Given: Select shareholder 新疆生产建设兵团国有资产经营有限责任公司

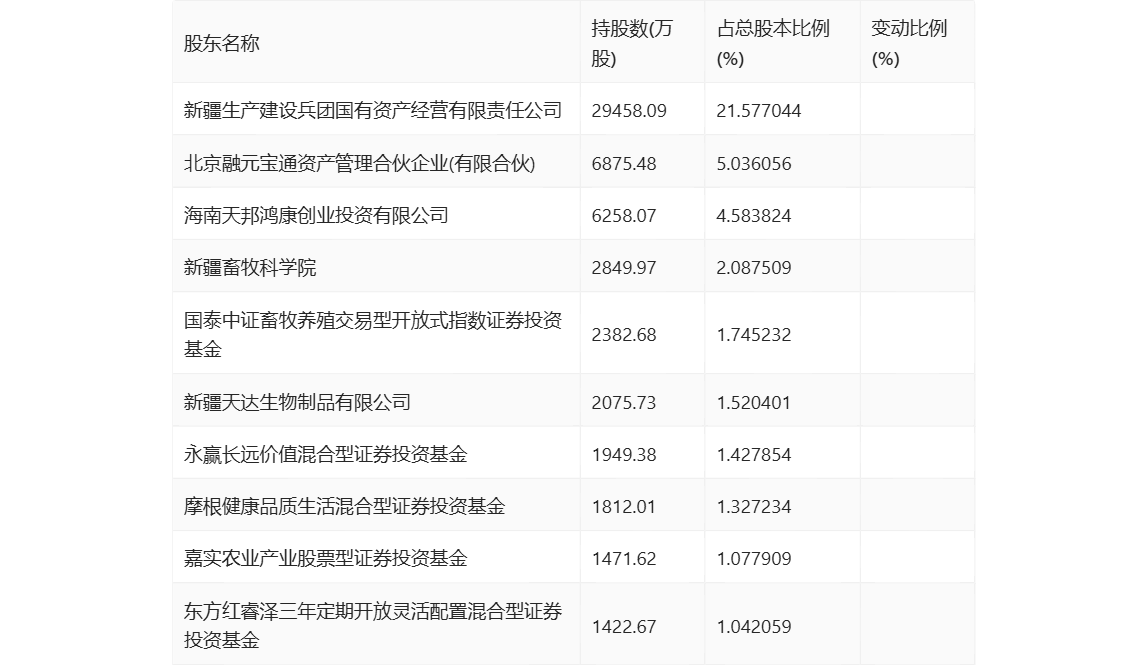Looking at the screenshot, I should [x=373, y=110].
